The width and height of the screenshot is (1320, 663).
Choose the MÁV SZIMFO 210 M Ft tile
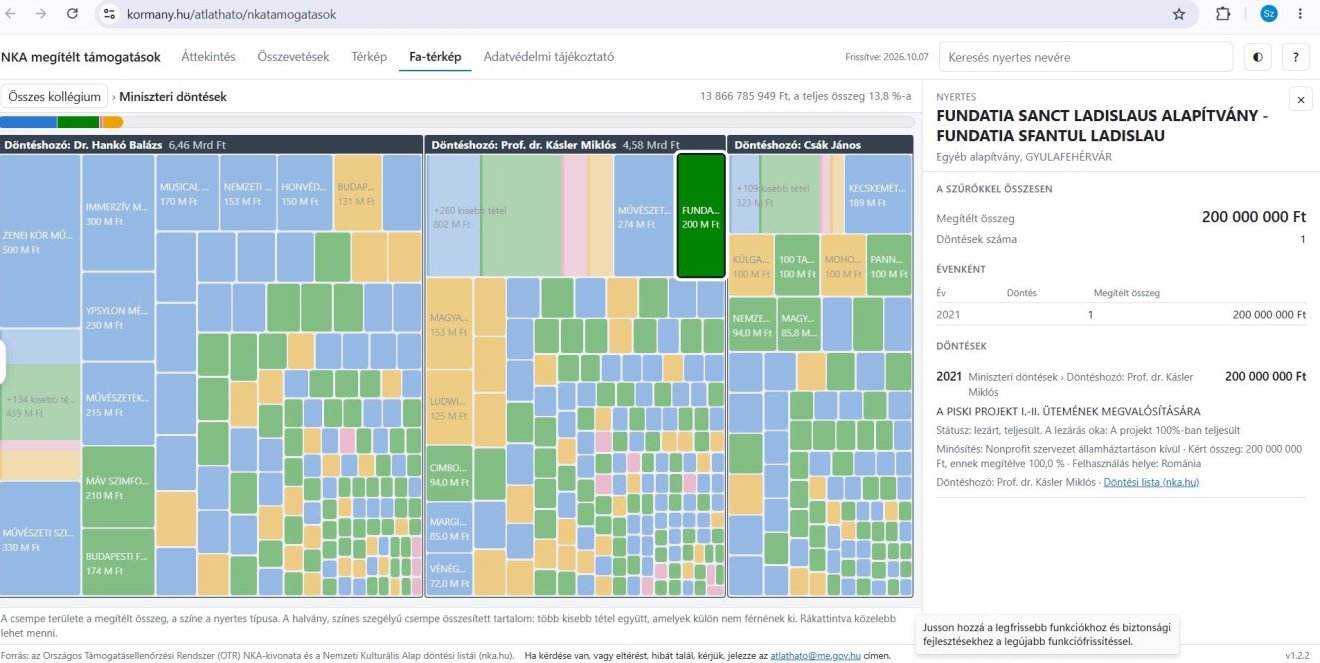click(x=118, y=487)
